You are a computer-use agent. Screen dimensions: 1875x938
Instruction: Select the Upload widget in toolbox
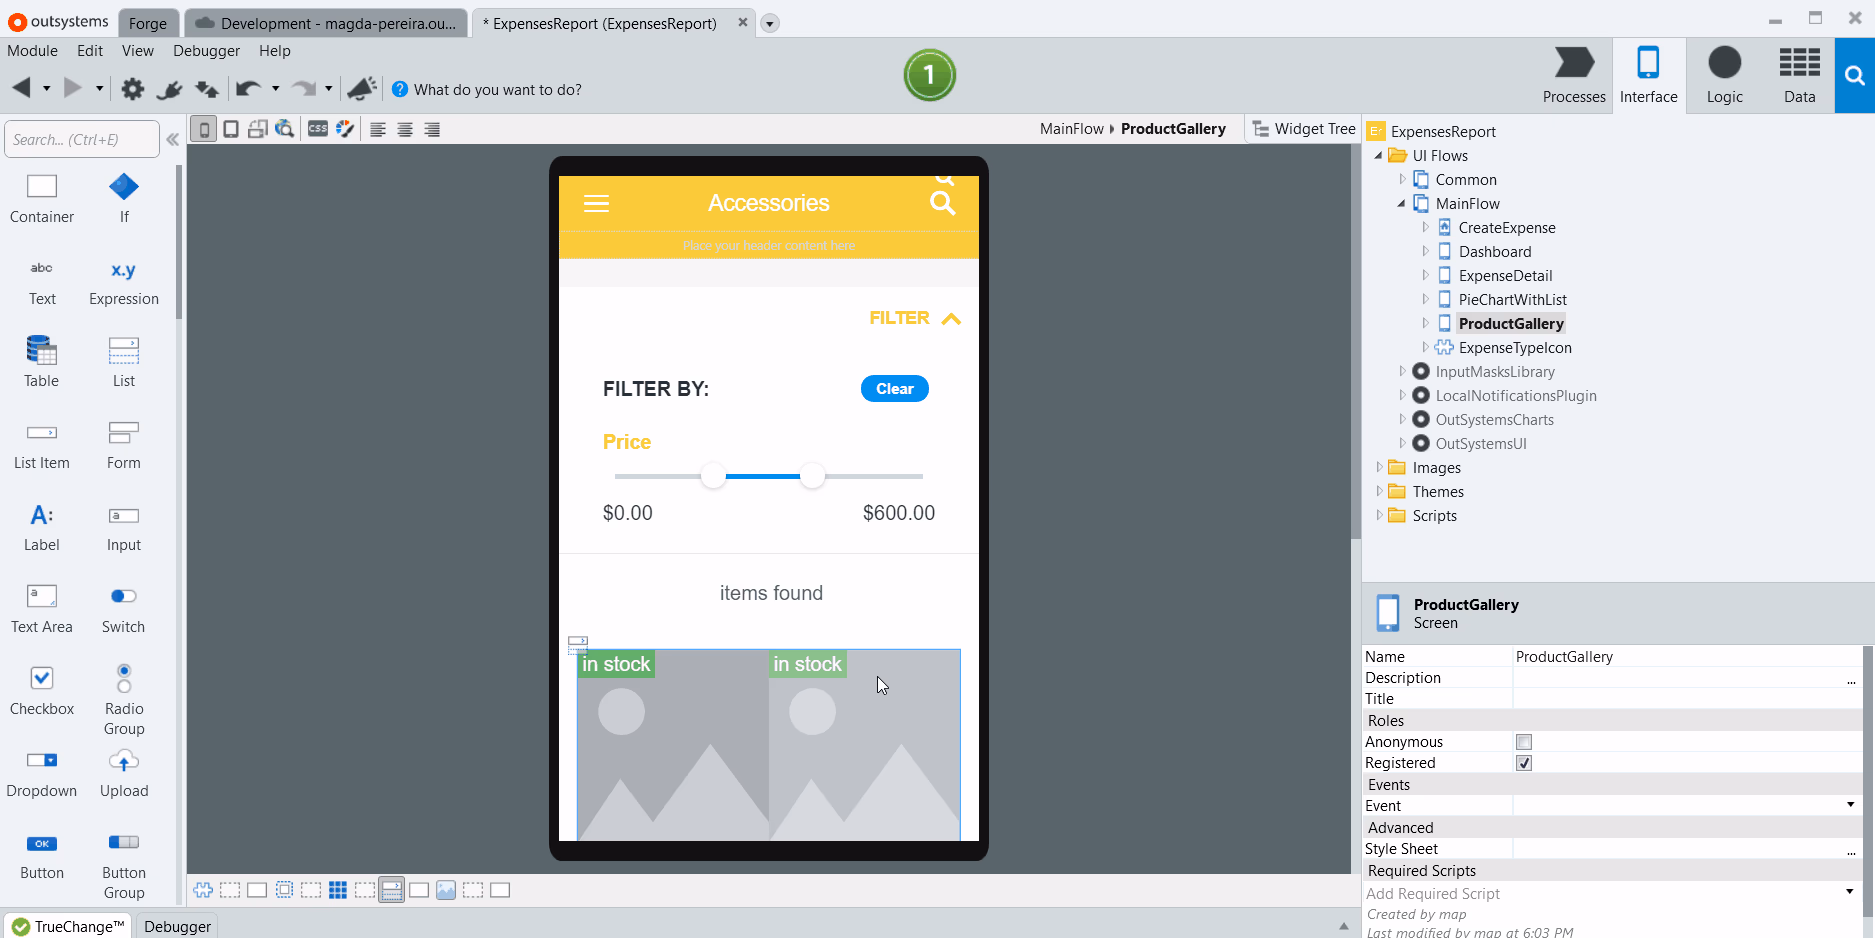(x=124, y=773)
